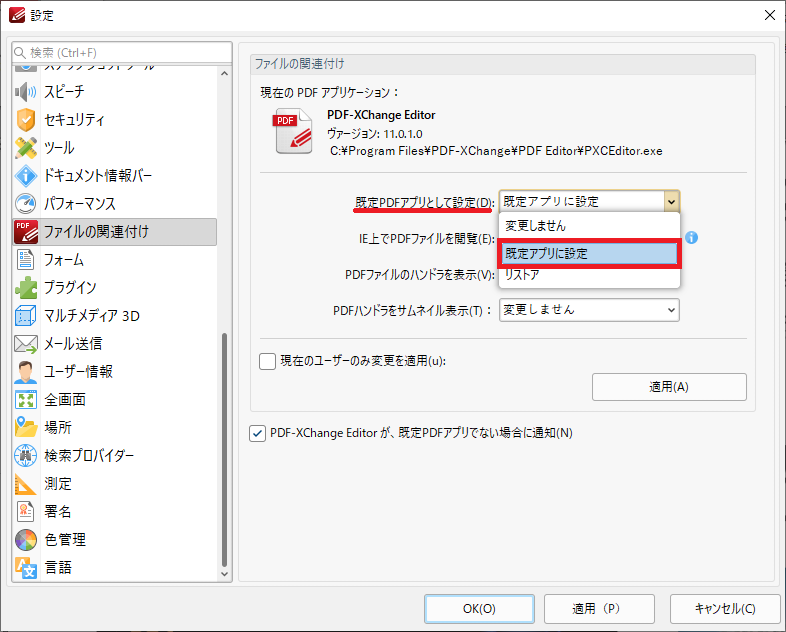The width and height of the screenshot is (786, 632).
Task: Uncheck the 既定PDFアプリでない場合に通知 checkbox
Action: pyautogui.click(x=257, y=433)
